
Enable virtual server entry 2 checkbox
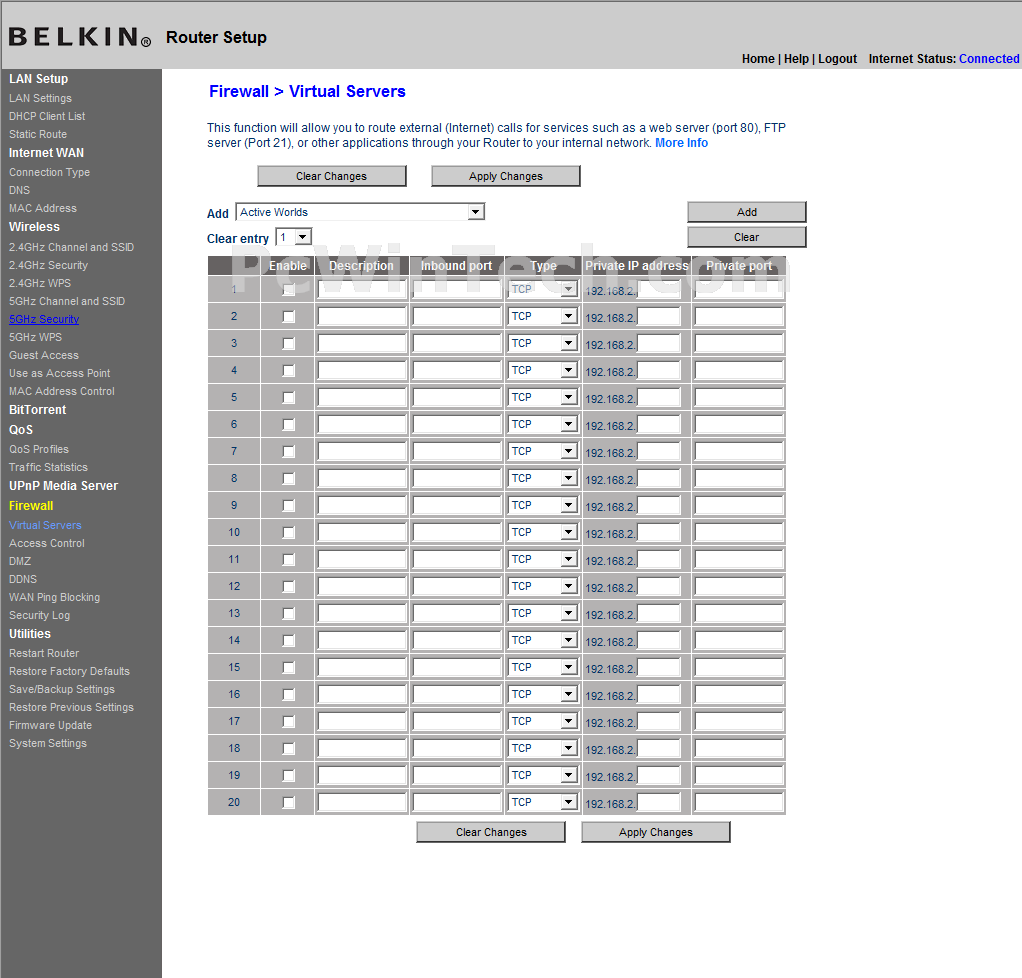tap(288, 317)
